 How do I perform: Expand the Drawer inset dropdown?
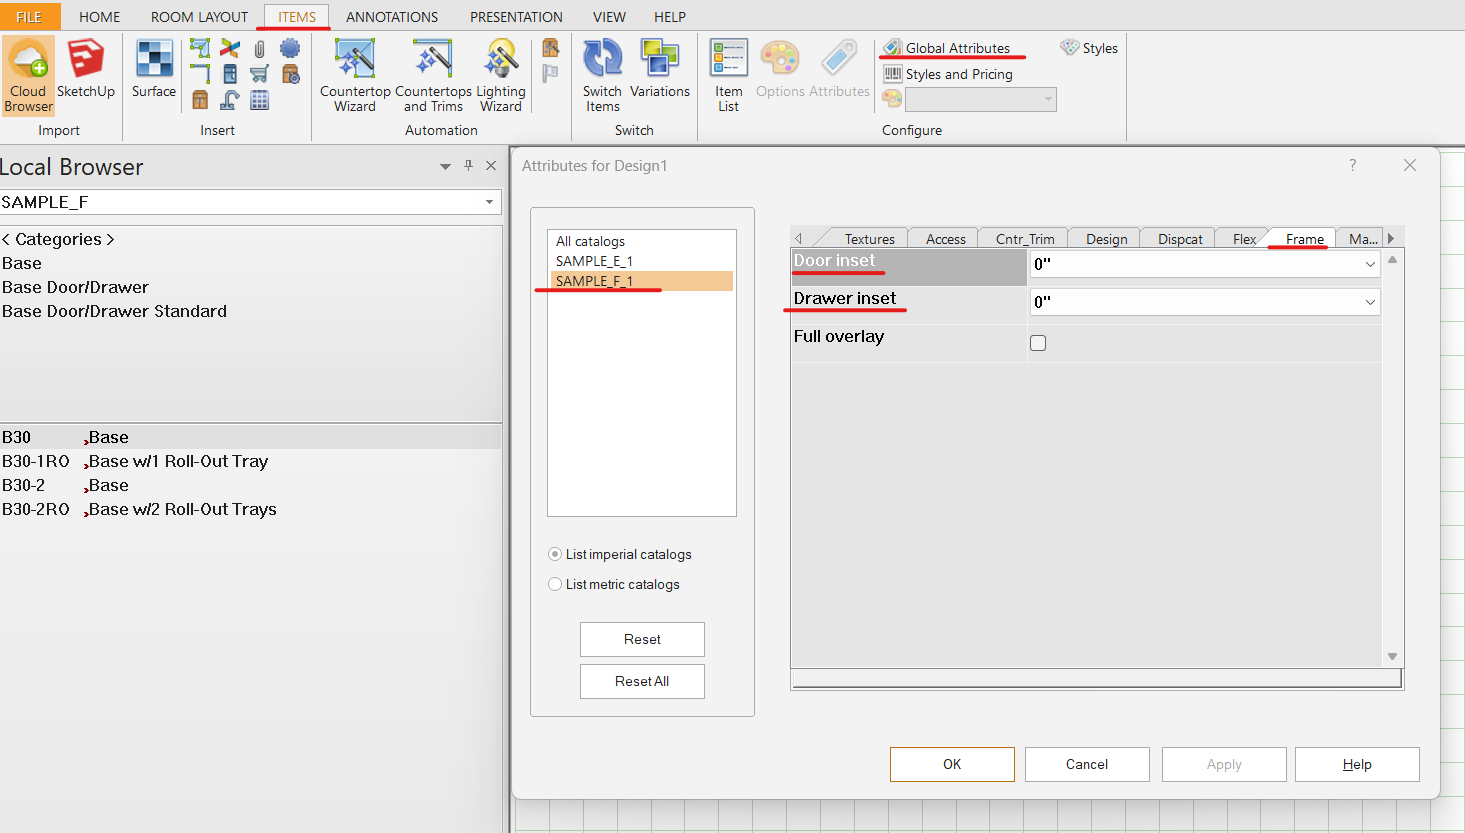1369,302
